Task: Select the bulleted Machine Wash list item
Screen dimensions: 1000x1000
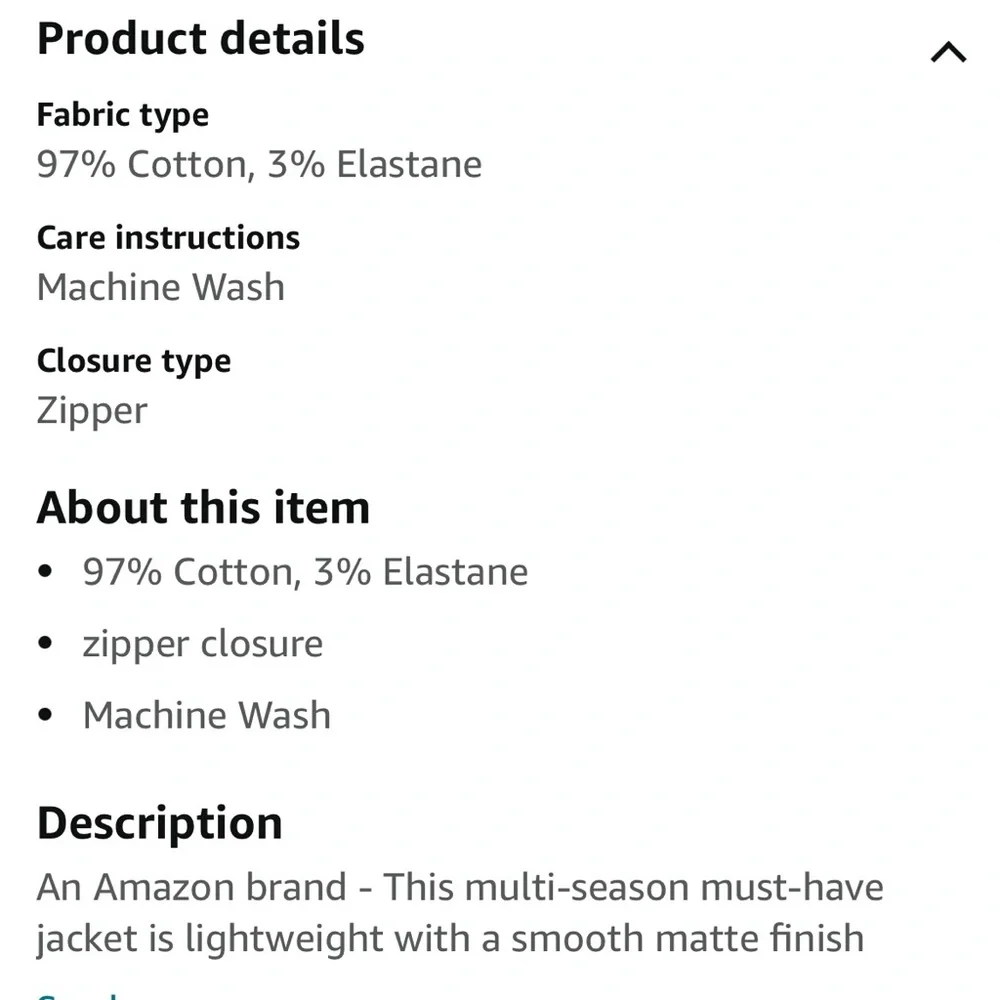Action: [207, 716]
